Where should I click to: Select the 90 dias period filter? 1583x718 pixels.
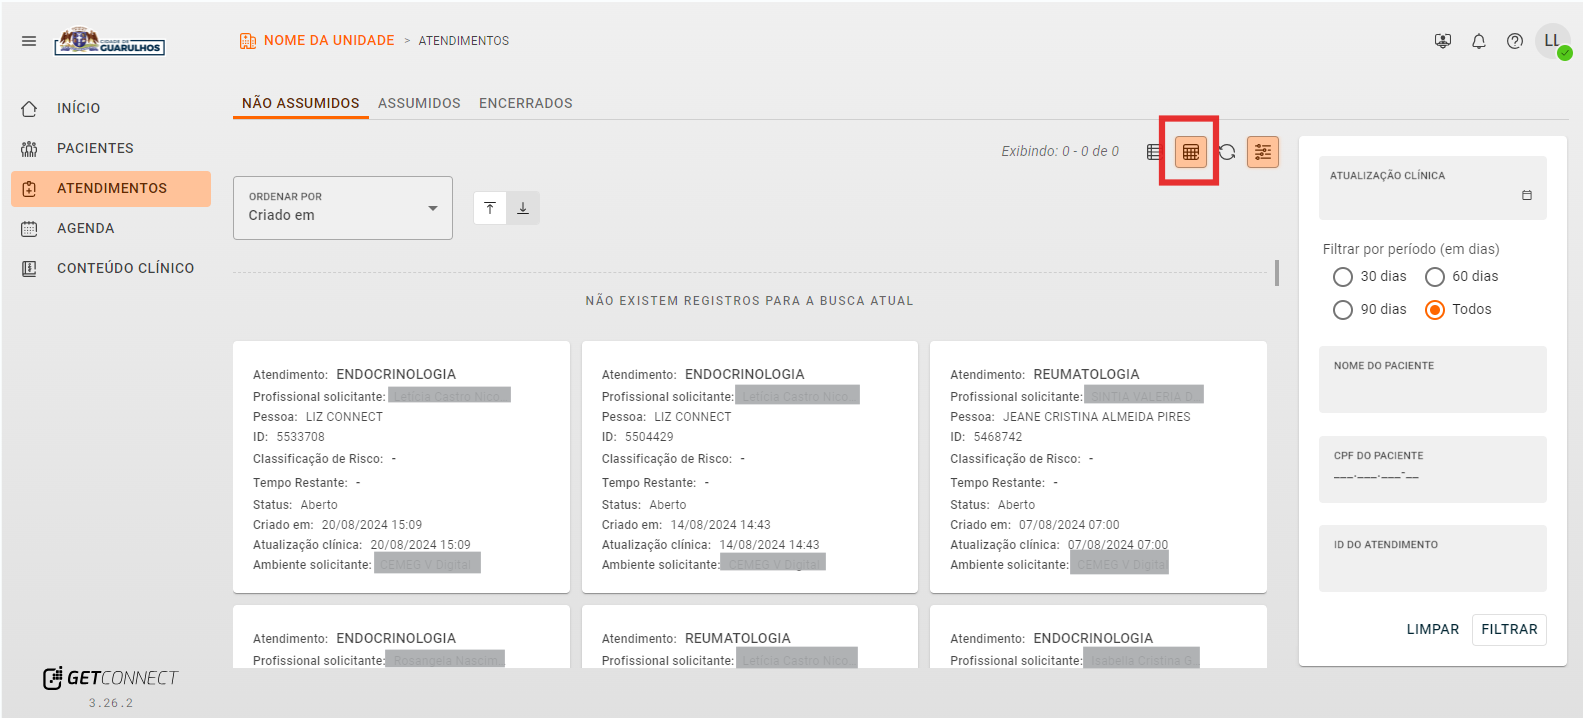pos(1343,310)
